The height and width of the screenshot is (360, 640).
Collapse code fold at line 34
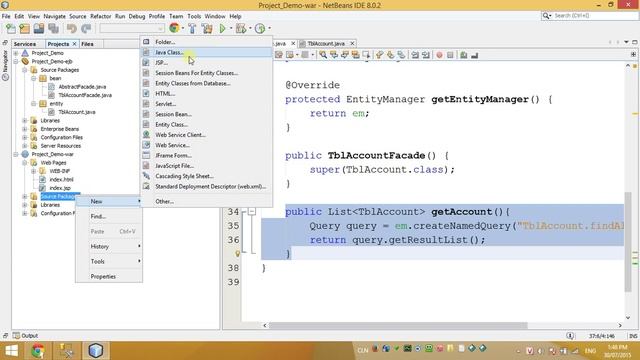251,211
